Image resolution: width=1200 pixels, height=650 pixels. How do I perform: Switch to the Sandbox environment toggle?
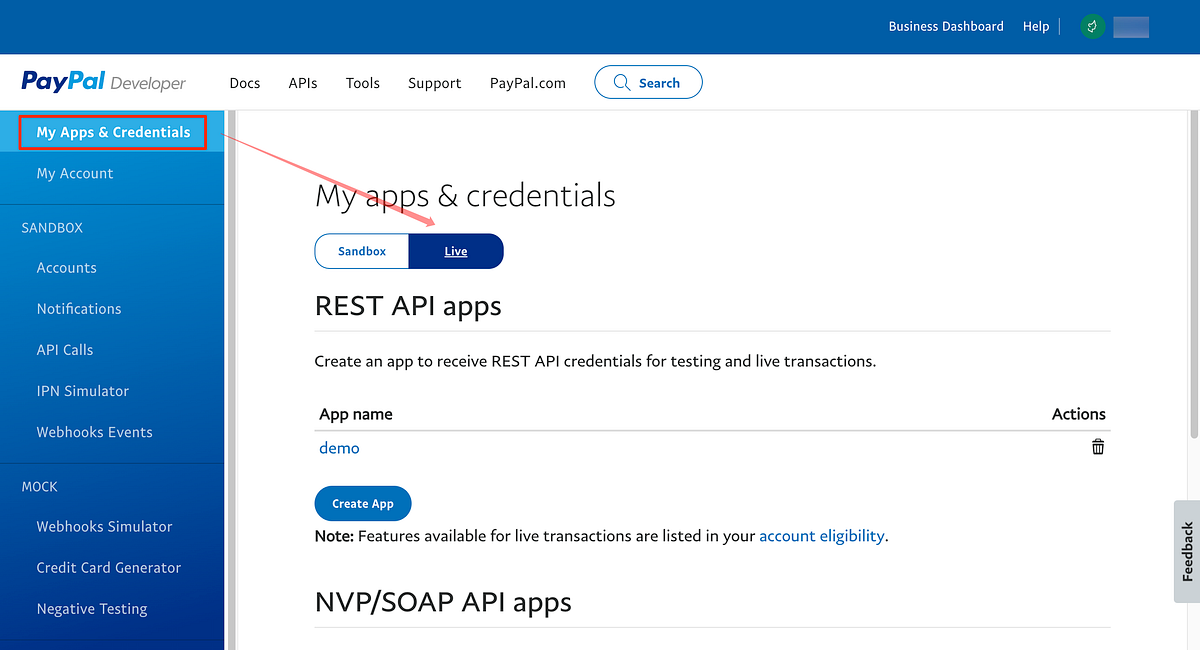point(362,251)
